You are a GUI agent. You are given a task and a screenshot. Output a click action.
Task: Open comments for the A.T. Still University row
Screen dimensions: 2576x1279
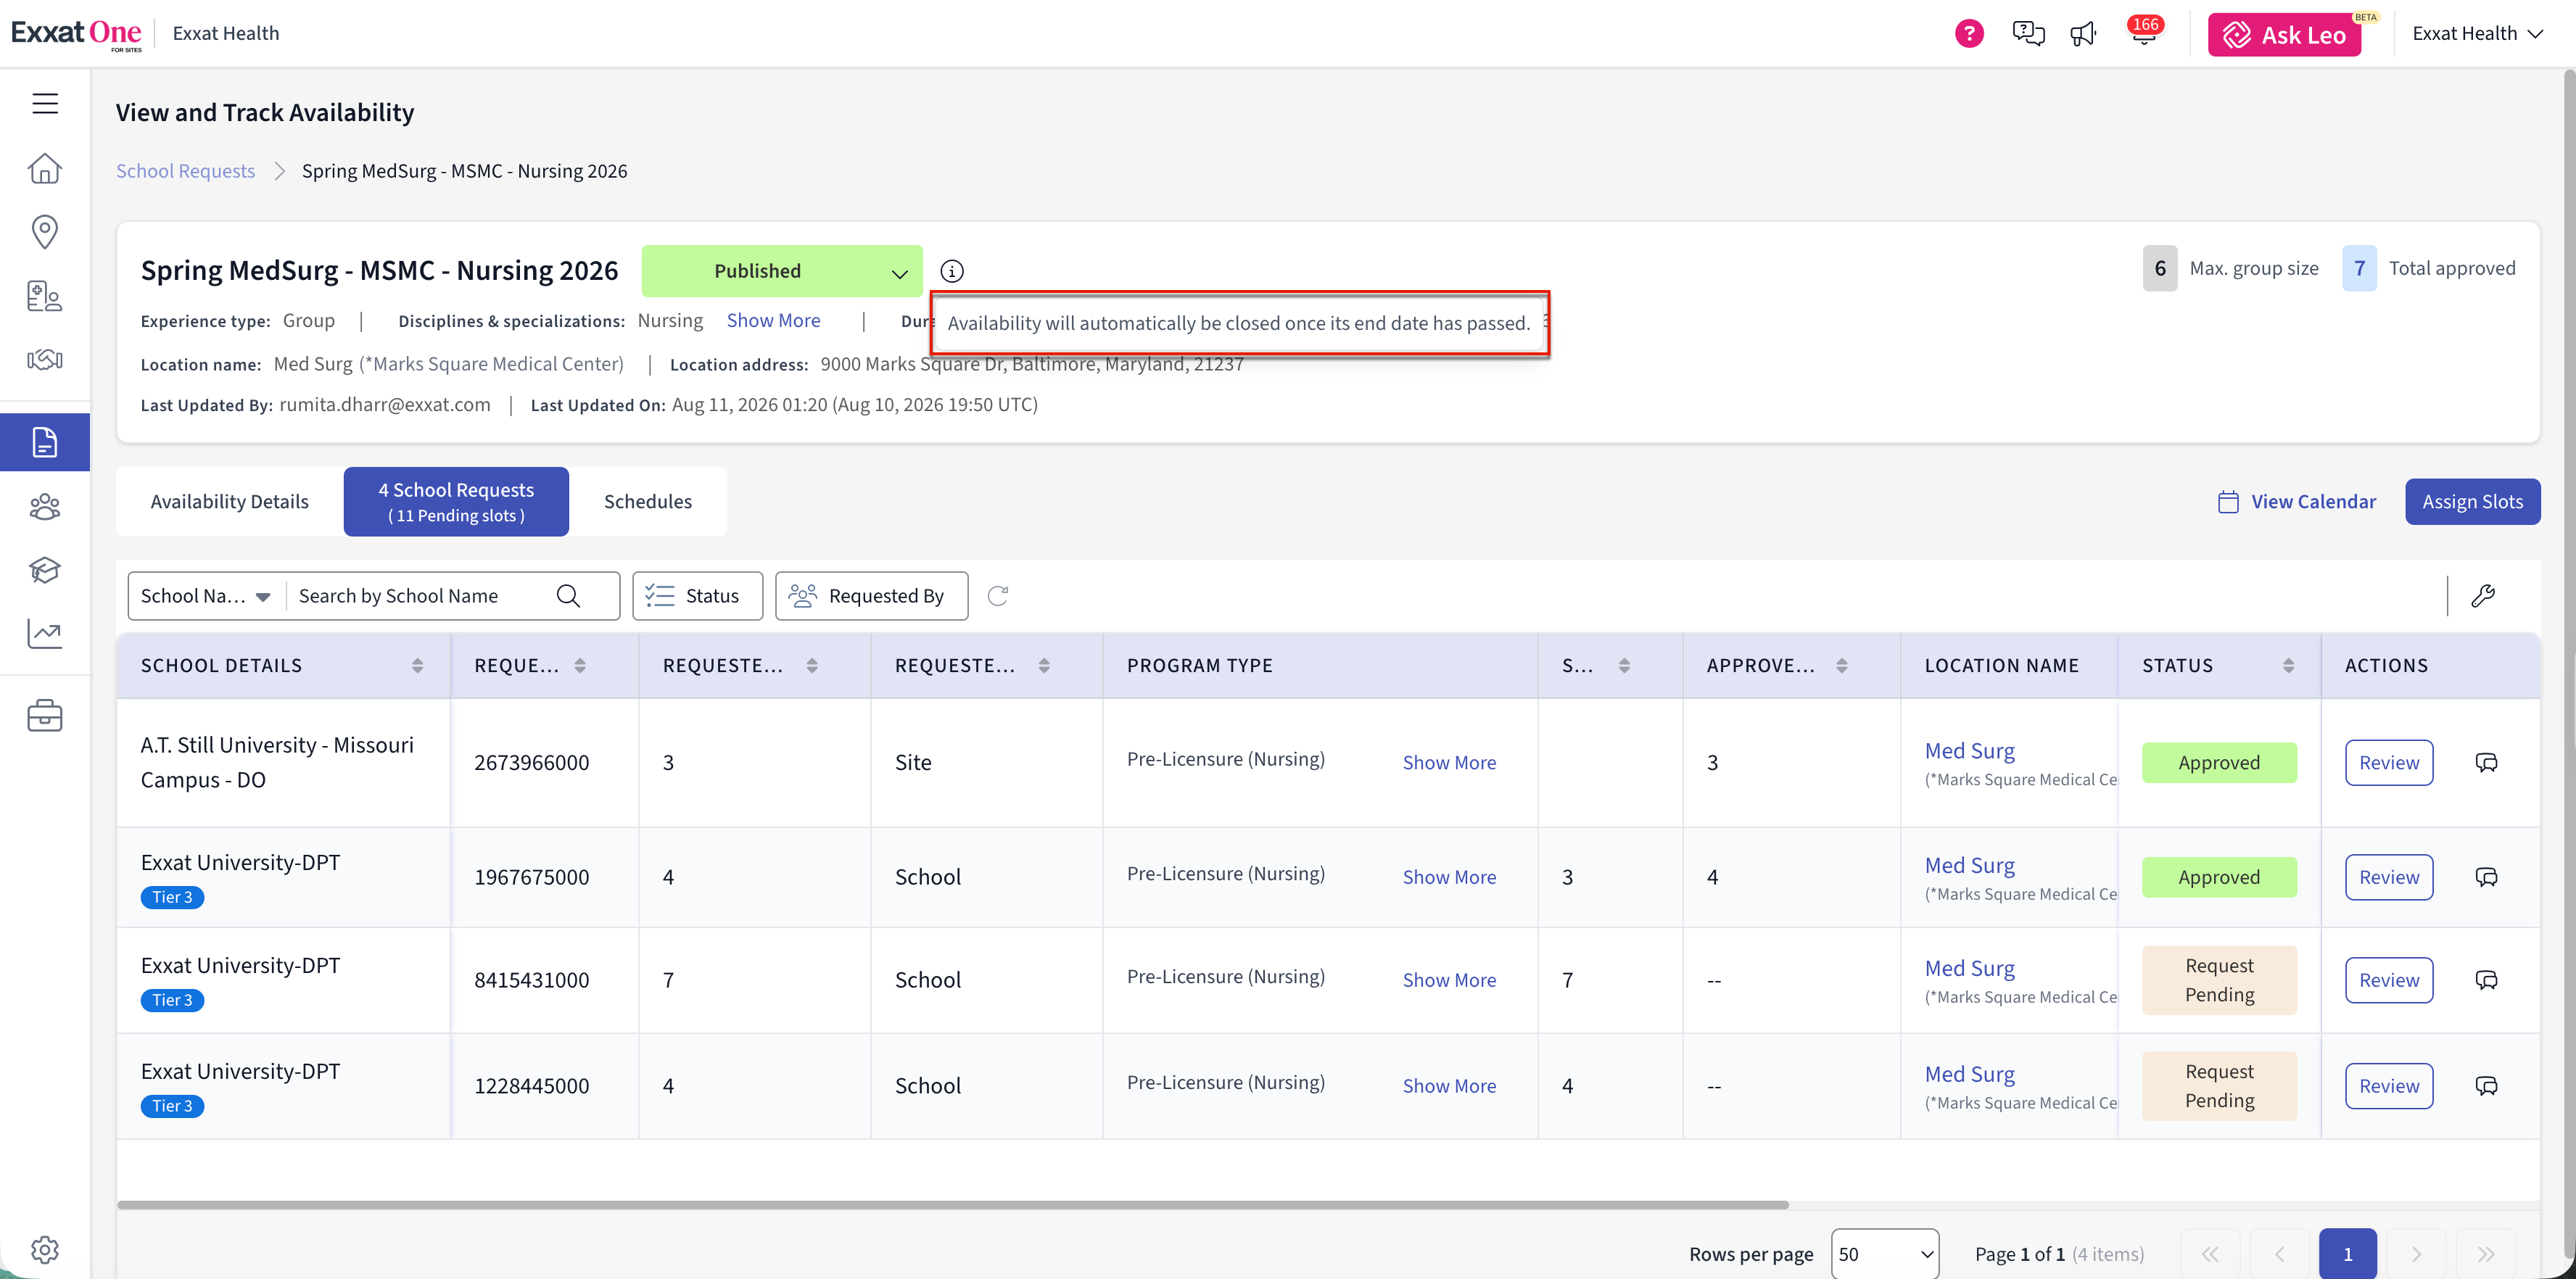click(x=2487, y=763)
